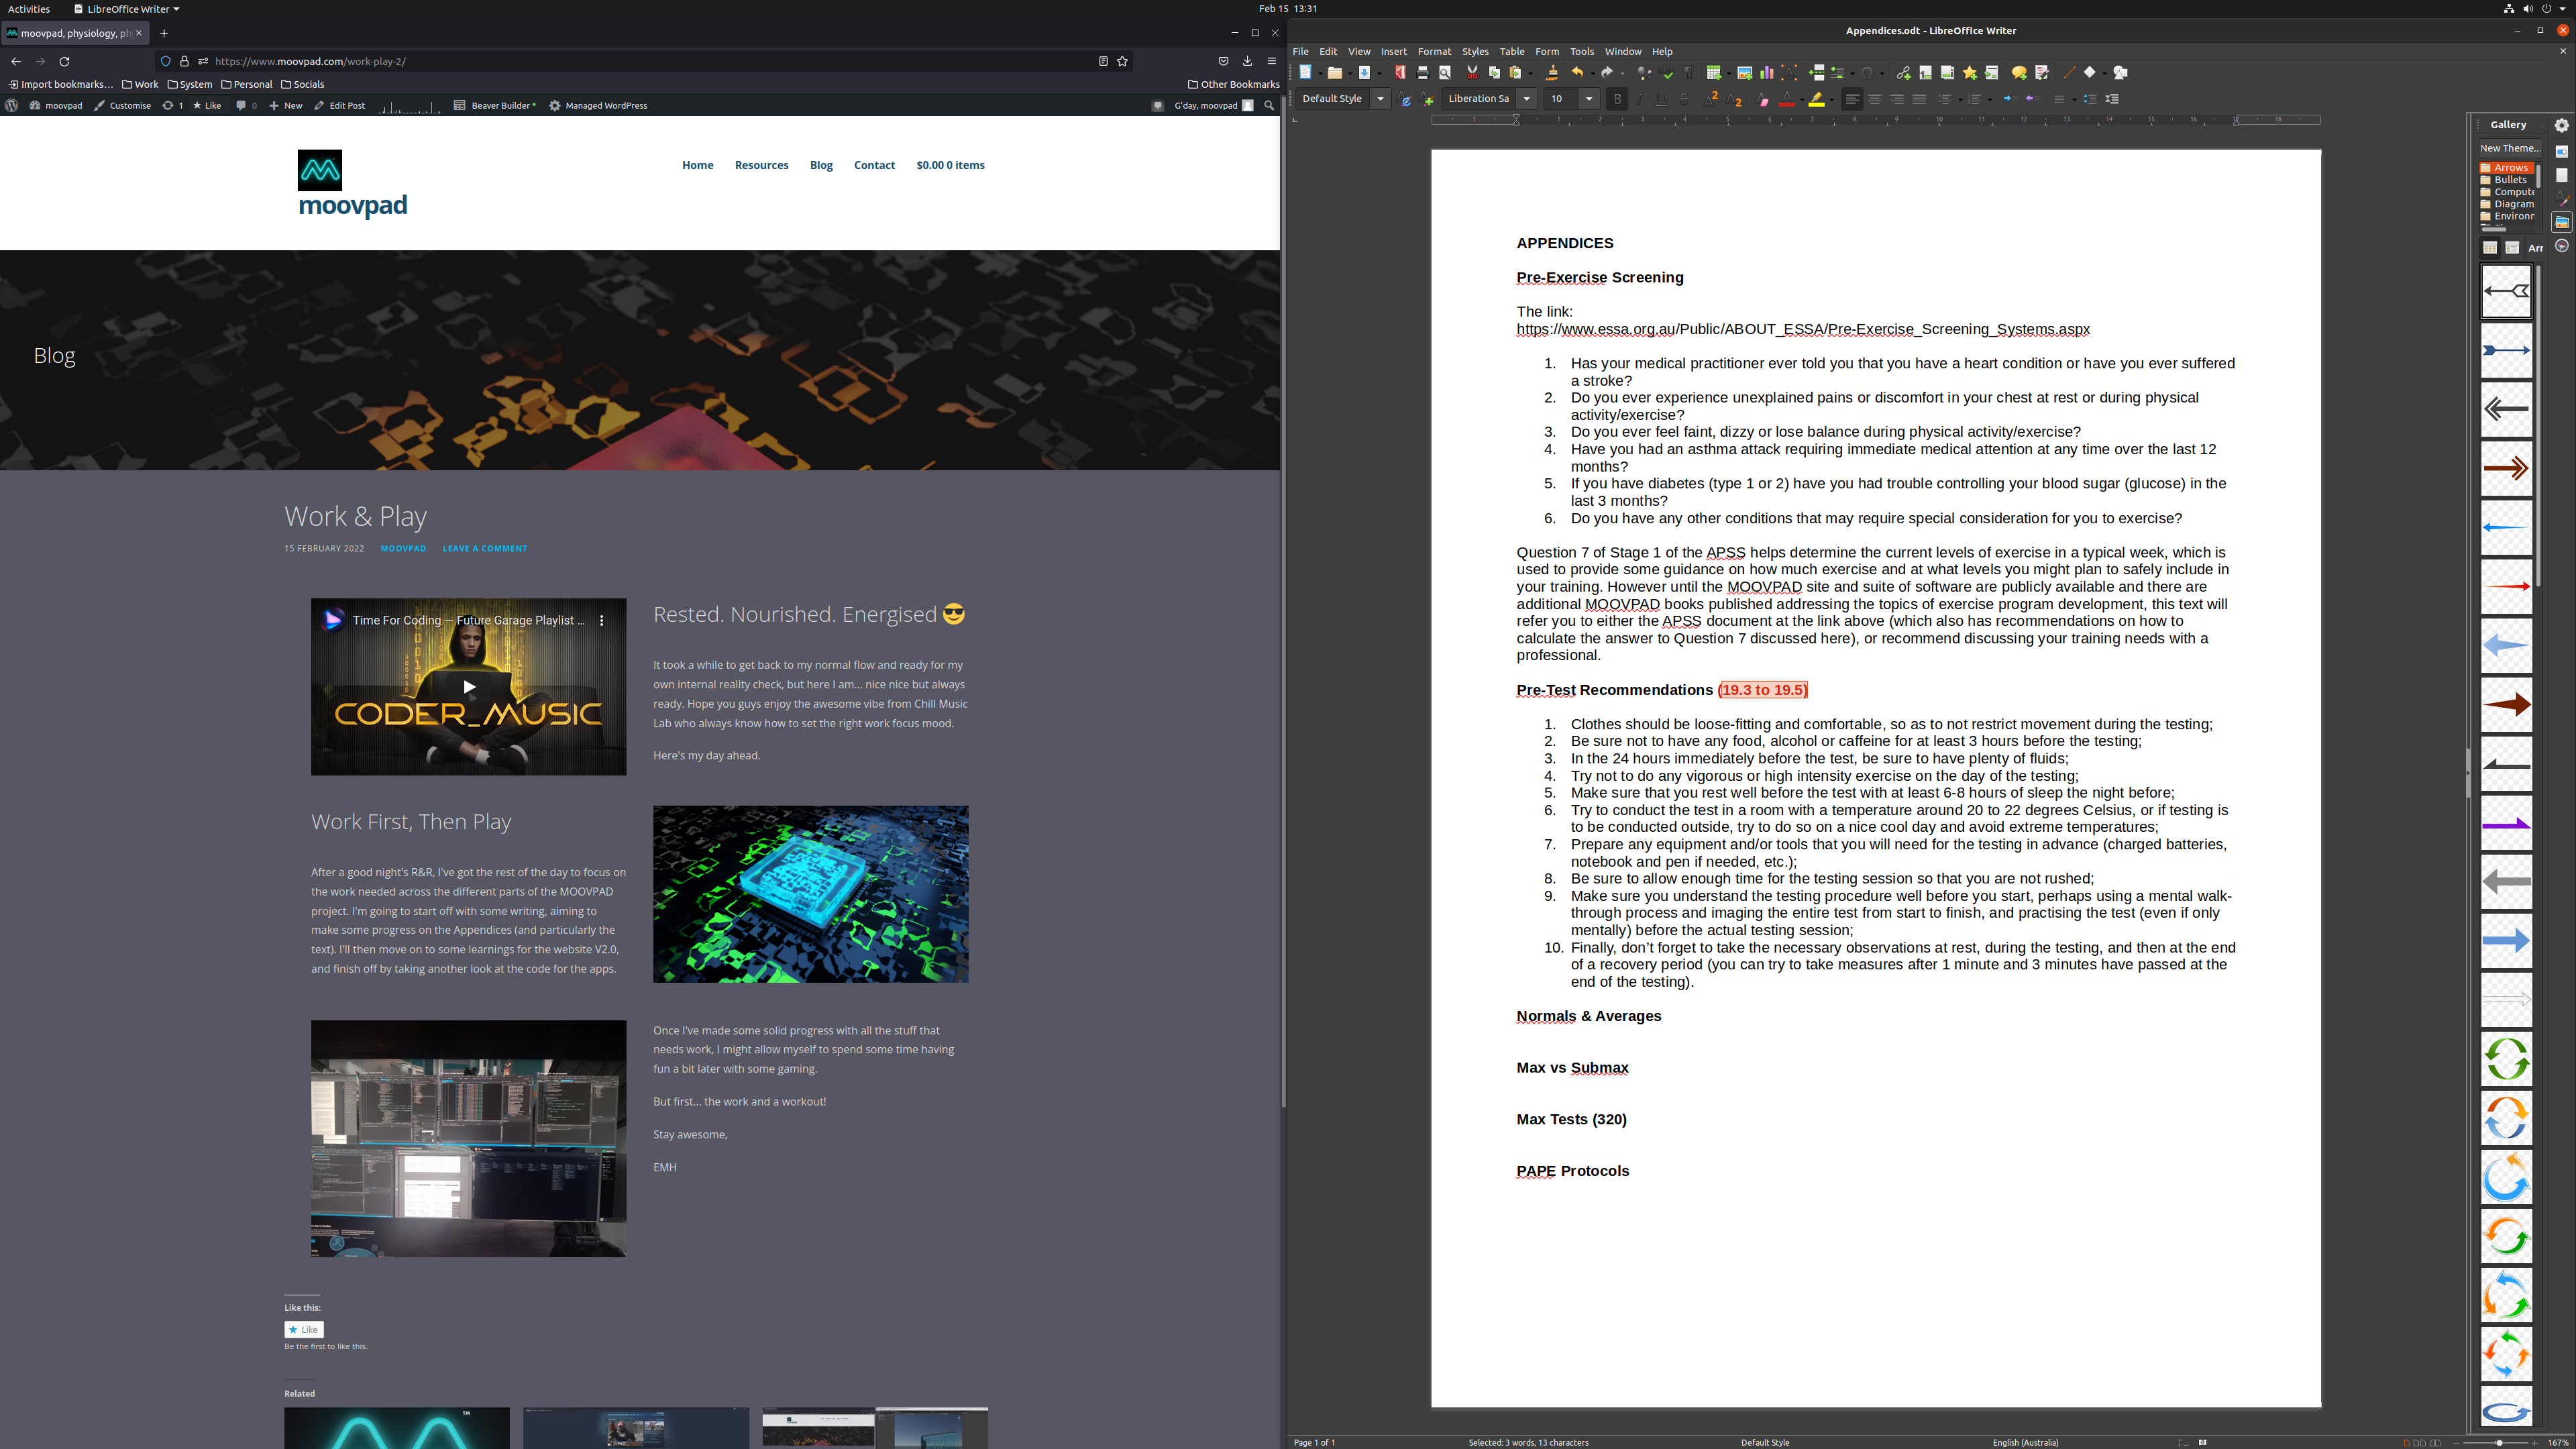Click the Clone Formatting paintbrush icon
This screenshot has height=1449, width=2576.
point(1553,72)
